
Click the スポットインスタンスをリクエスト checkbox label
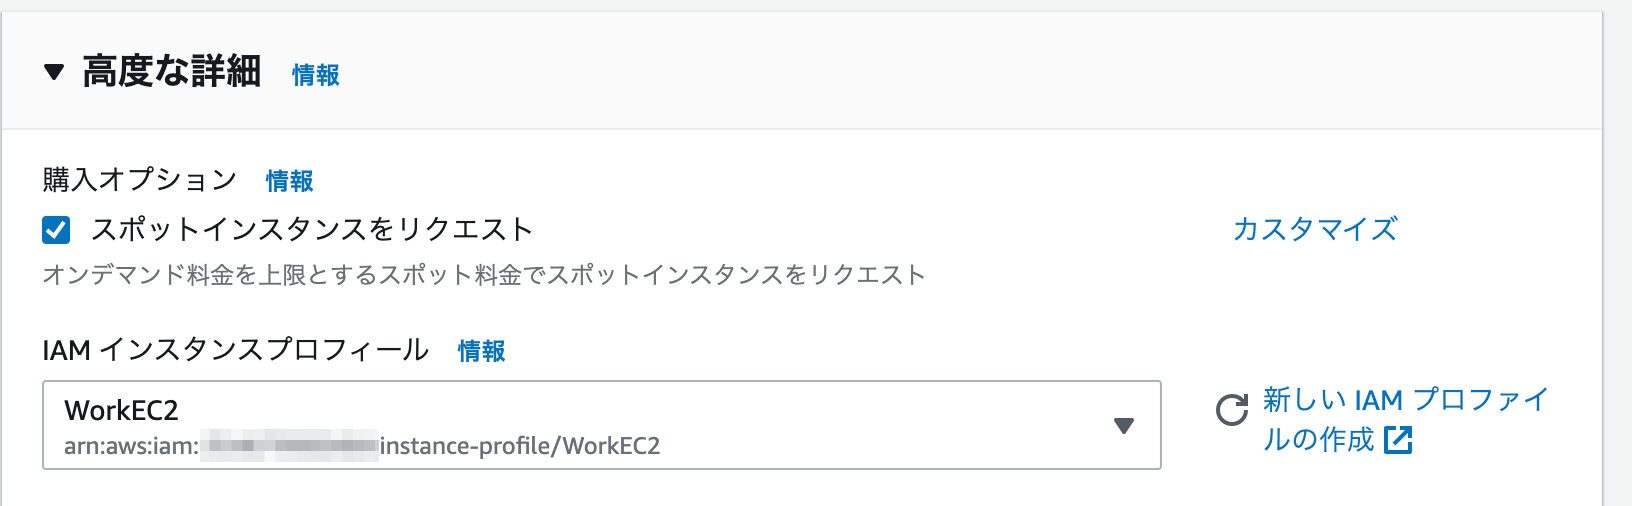click(x=312, y=230)
